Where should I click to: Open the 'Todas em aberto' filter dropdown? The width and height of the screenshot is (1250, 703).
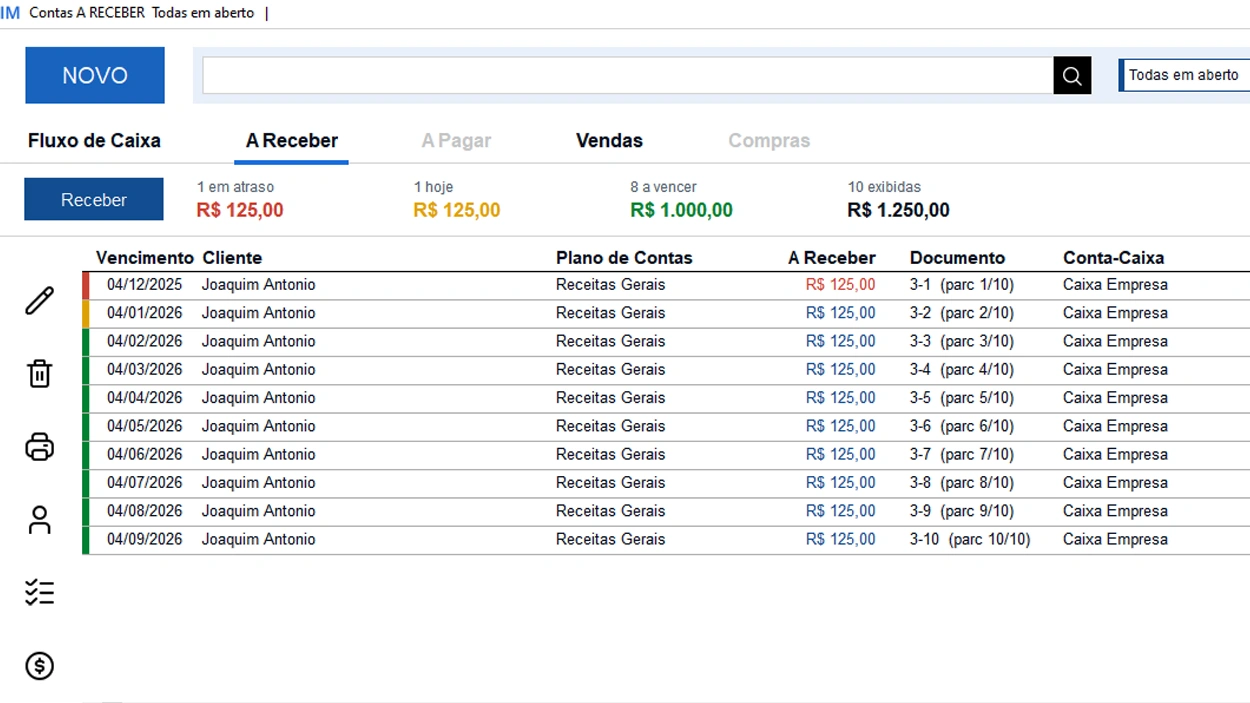click(1184, 75)
